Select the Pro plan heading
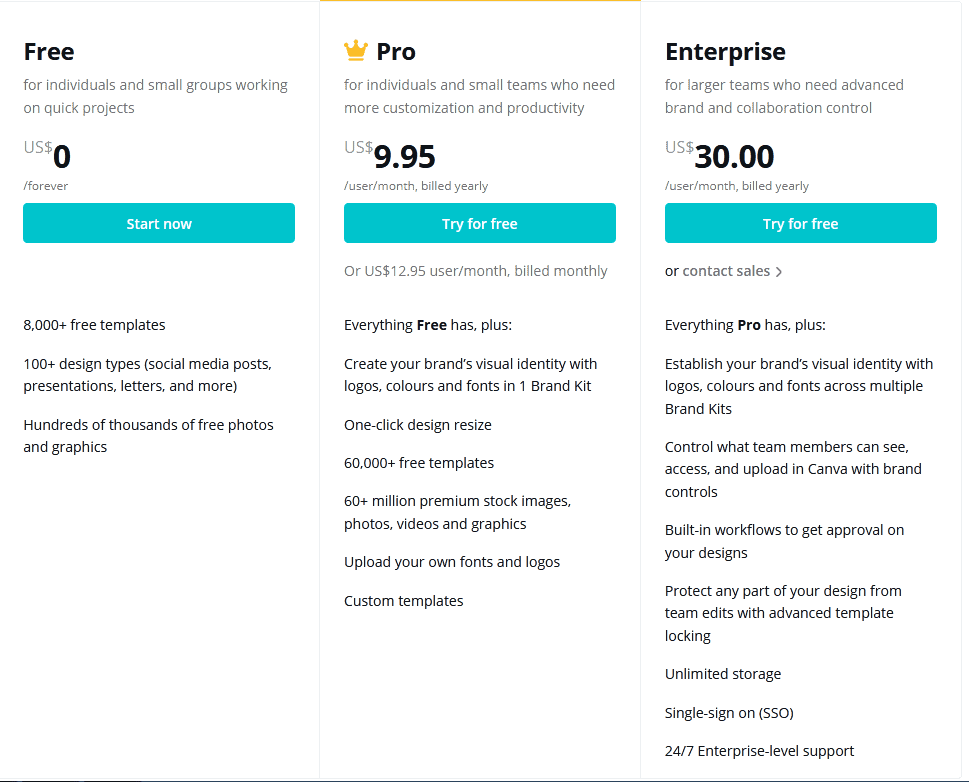Image resolution: width=969 pixels, height=782 pixels. pyautogui.click(x=396, y=51)
